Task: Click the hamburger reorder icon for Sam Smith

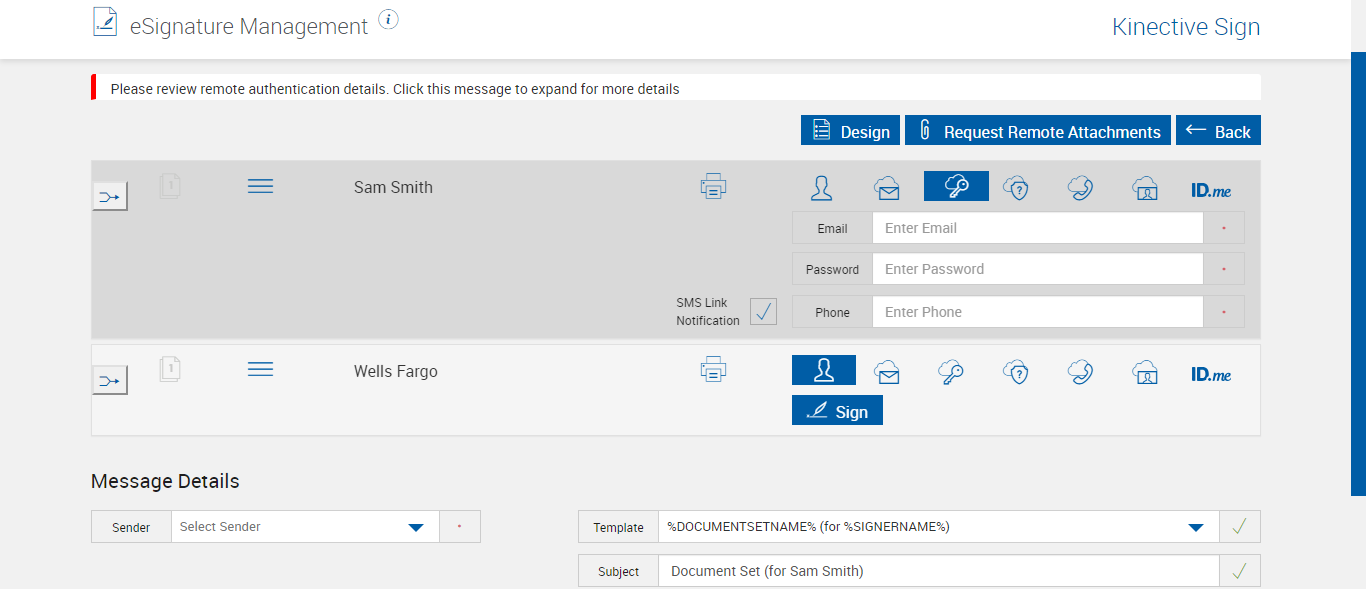Action: tap(260, 186)
